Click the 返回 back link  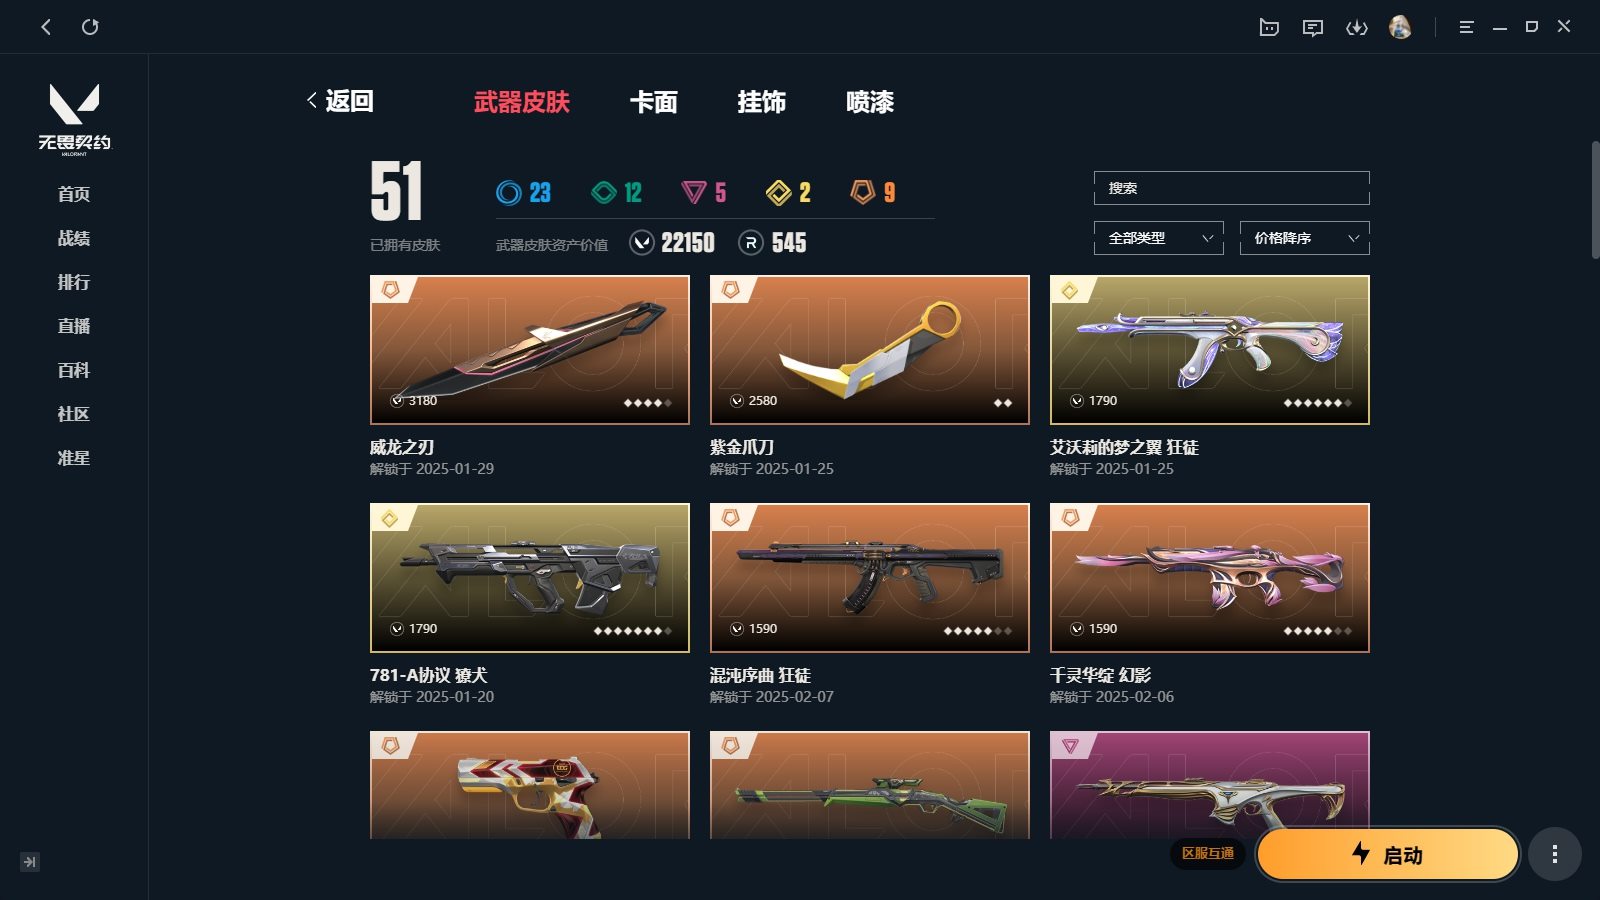pyautogui.click(x=340, y=101)
